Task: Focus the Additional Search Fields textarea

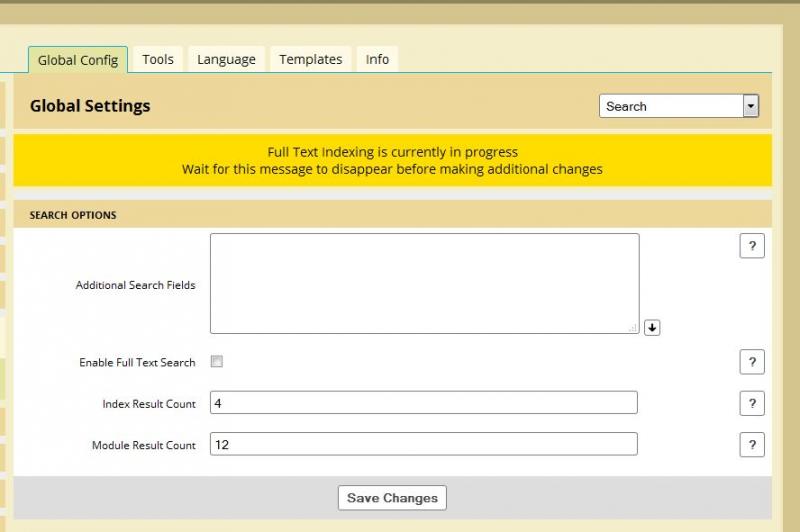Action: pyautogui.click(x=424, y=283)
